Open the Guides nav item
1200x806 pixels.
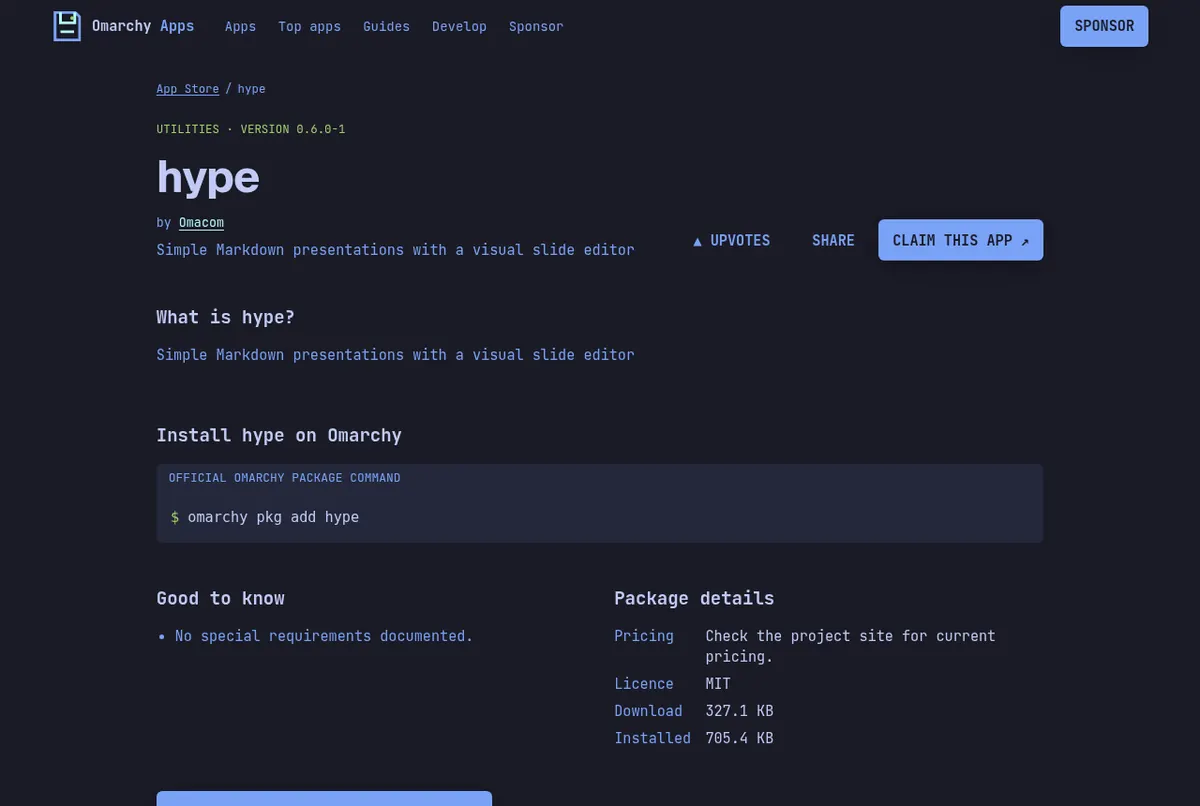(x=386, y=26)
